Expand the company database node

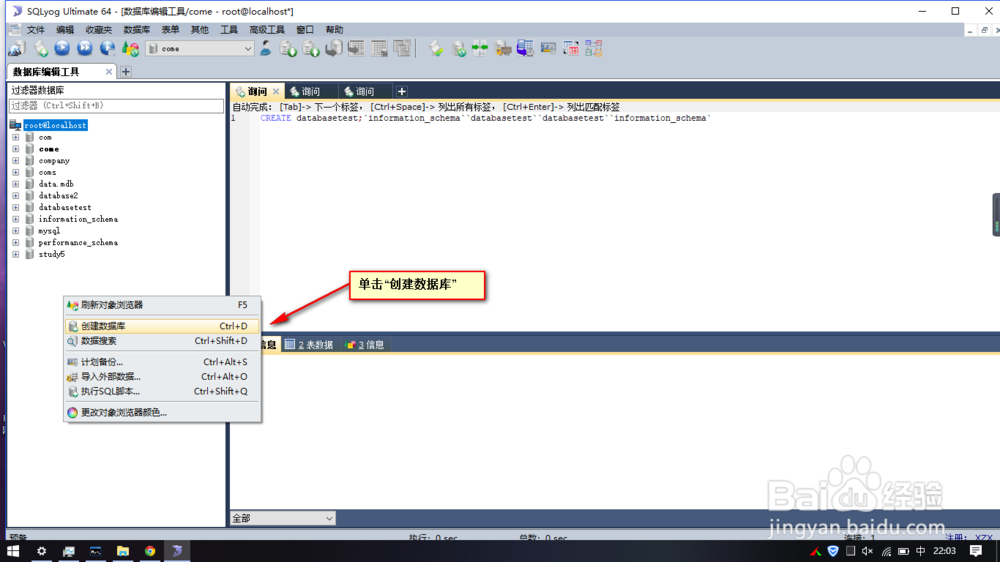click(16, 161)
